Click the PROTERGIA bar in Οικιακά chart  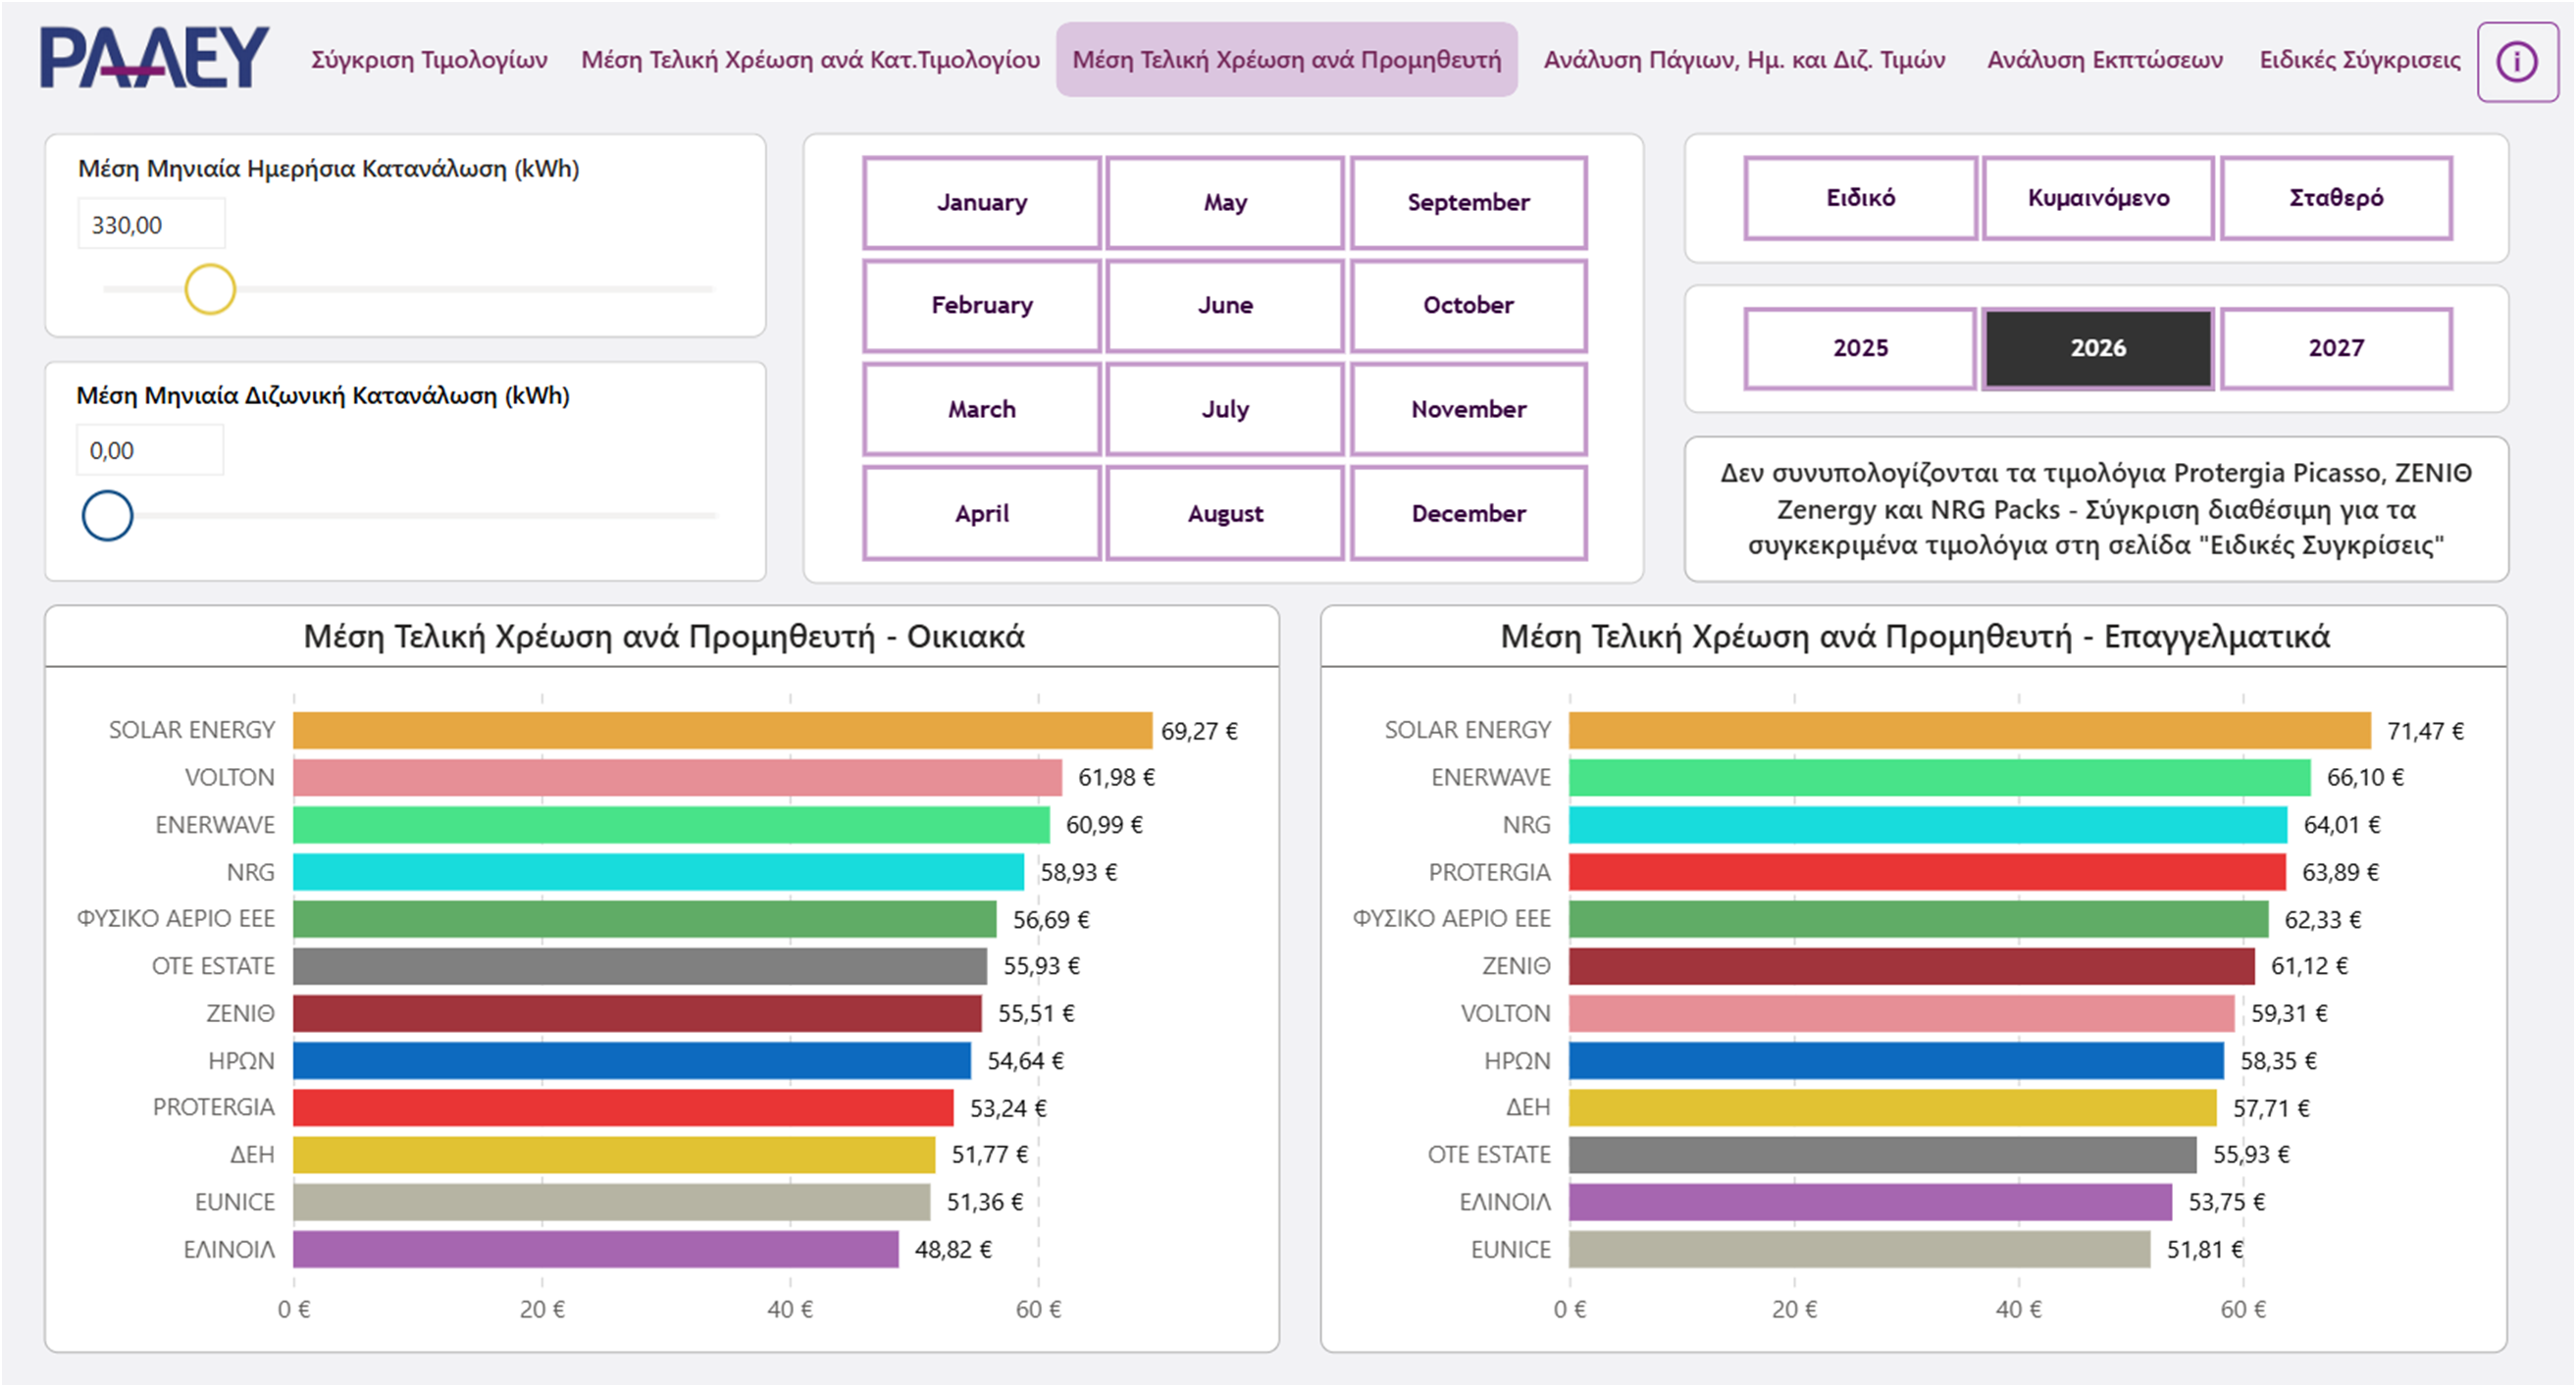pos(623,1107)
